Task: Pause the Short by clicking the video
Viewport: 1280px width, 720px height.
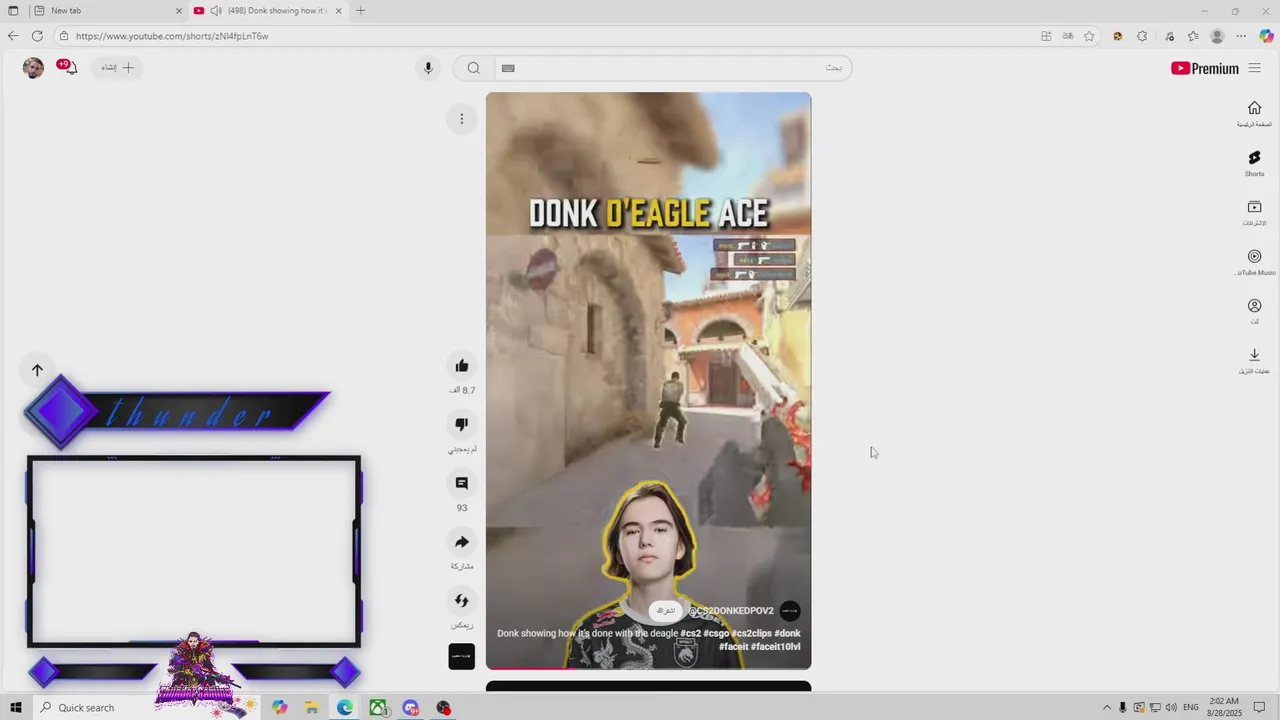Action: click(x=648, y=380)
